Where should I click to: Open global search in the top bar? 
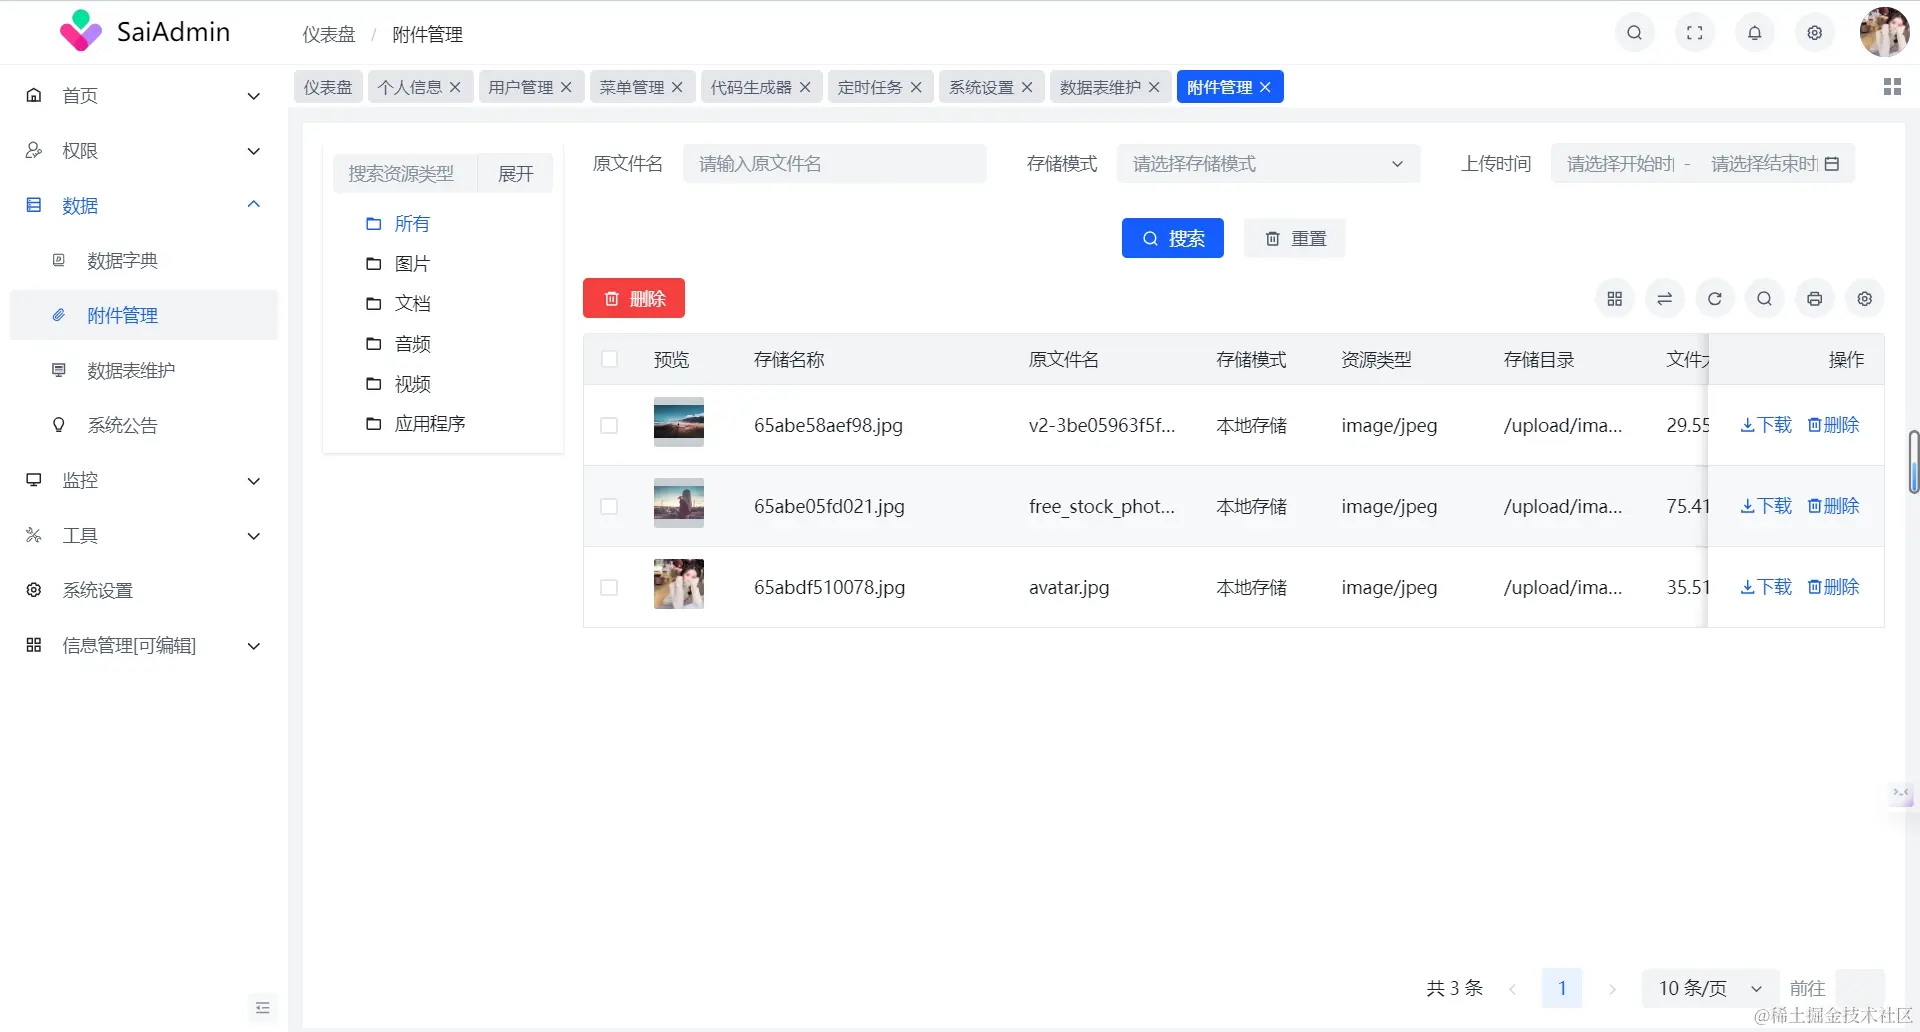1634,32
